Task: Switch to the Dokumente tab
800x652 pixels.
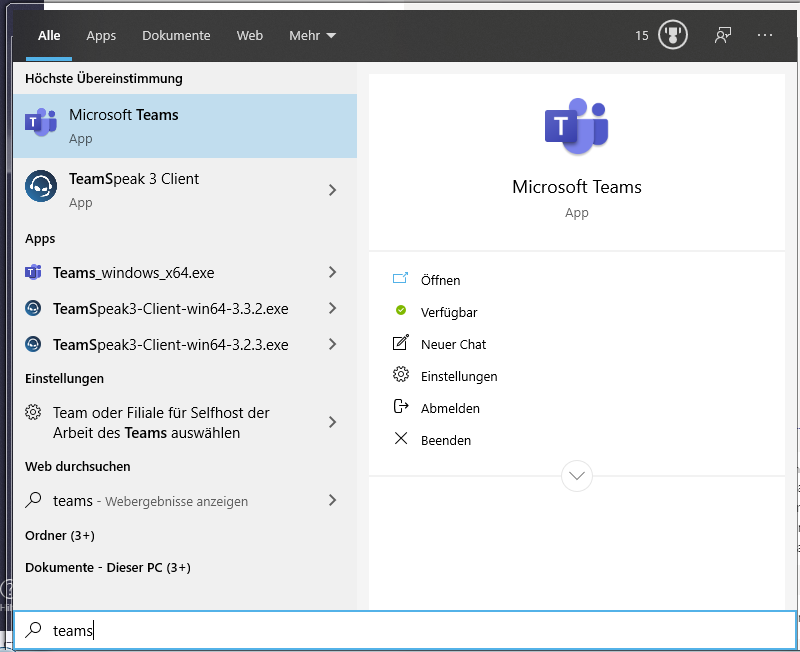Action: (x=176, y=36)
